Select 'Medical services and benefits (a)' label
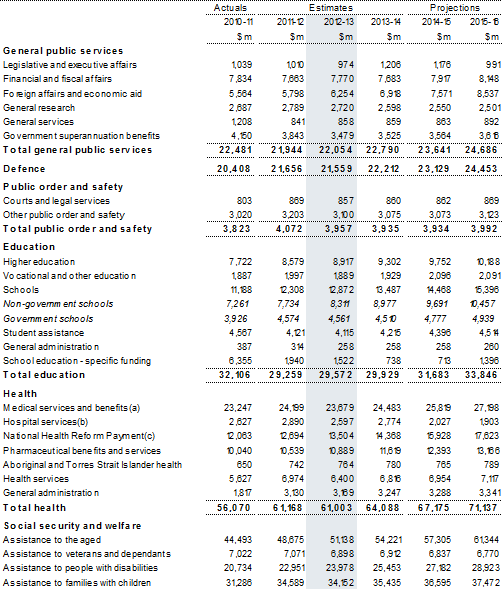 [71, 408]
